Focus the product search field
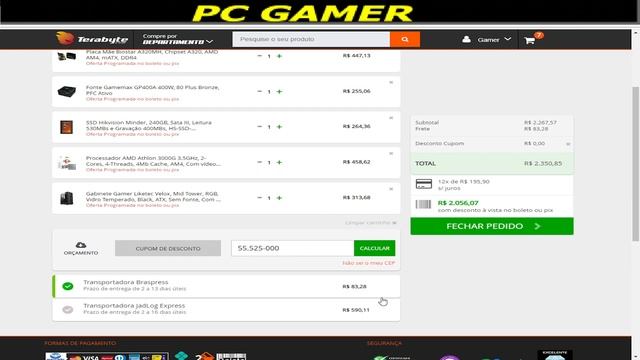The height and width of the screenshot is (360, 640). point(311,39)
